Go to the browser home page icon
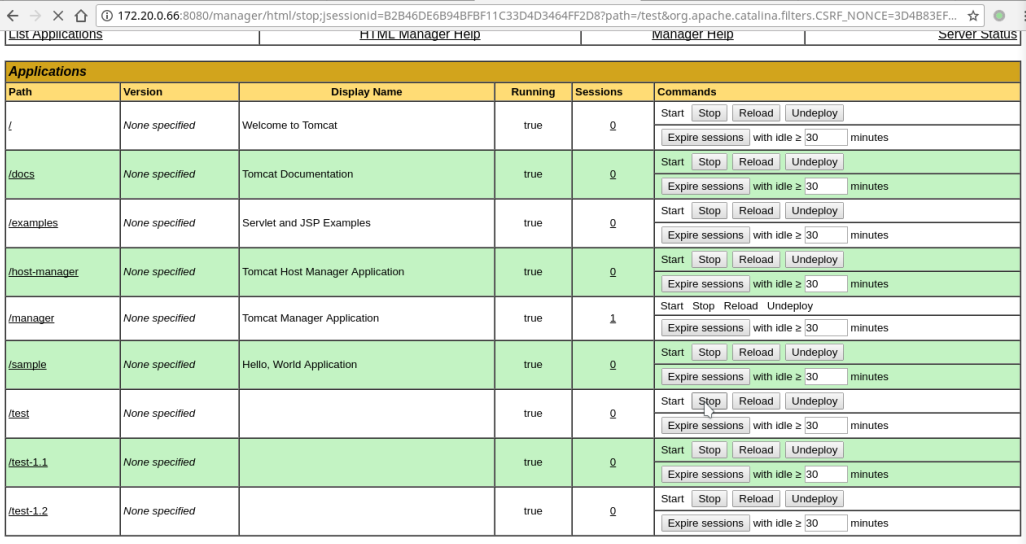 [80, 16]
